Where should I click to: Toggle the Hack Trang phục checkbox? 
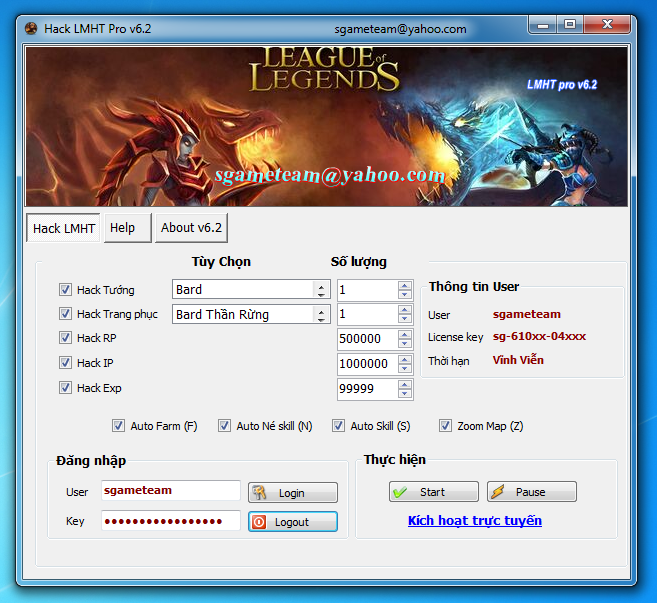pyautogui.click(x=65, y=313)
